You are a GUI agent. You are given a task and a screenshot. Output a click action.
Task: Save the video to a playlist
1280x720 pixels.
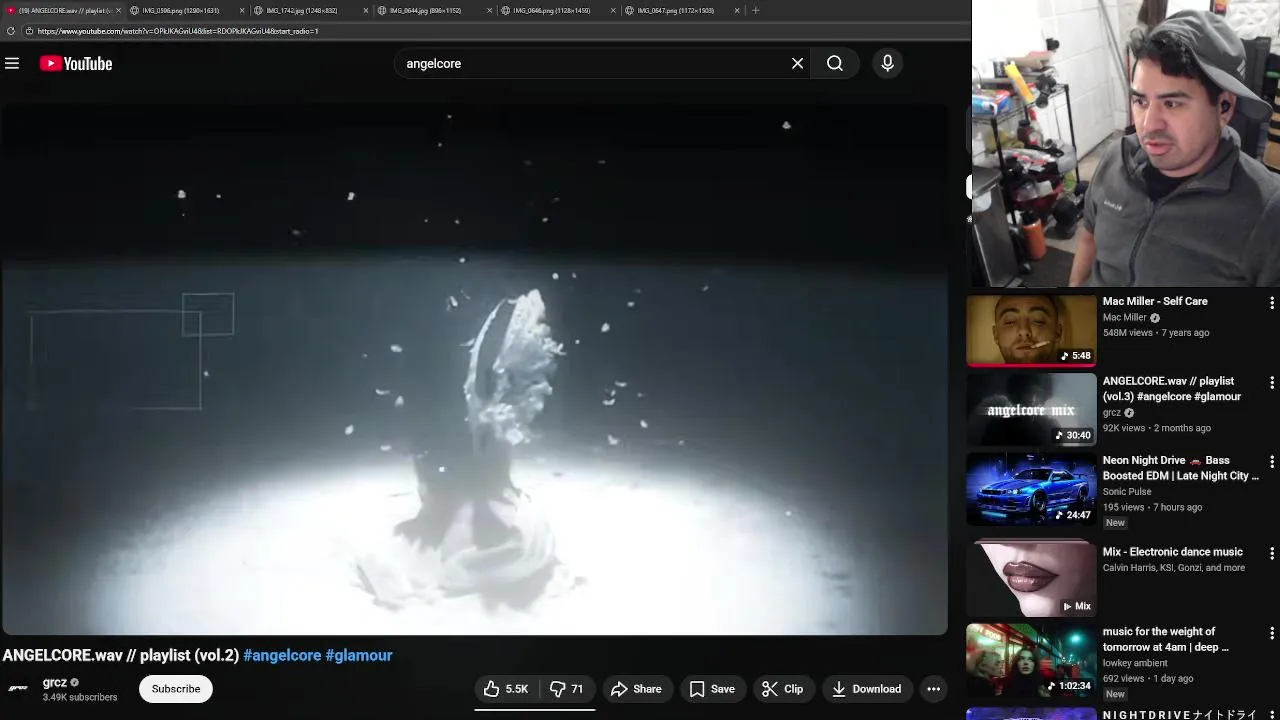712,689
